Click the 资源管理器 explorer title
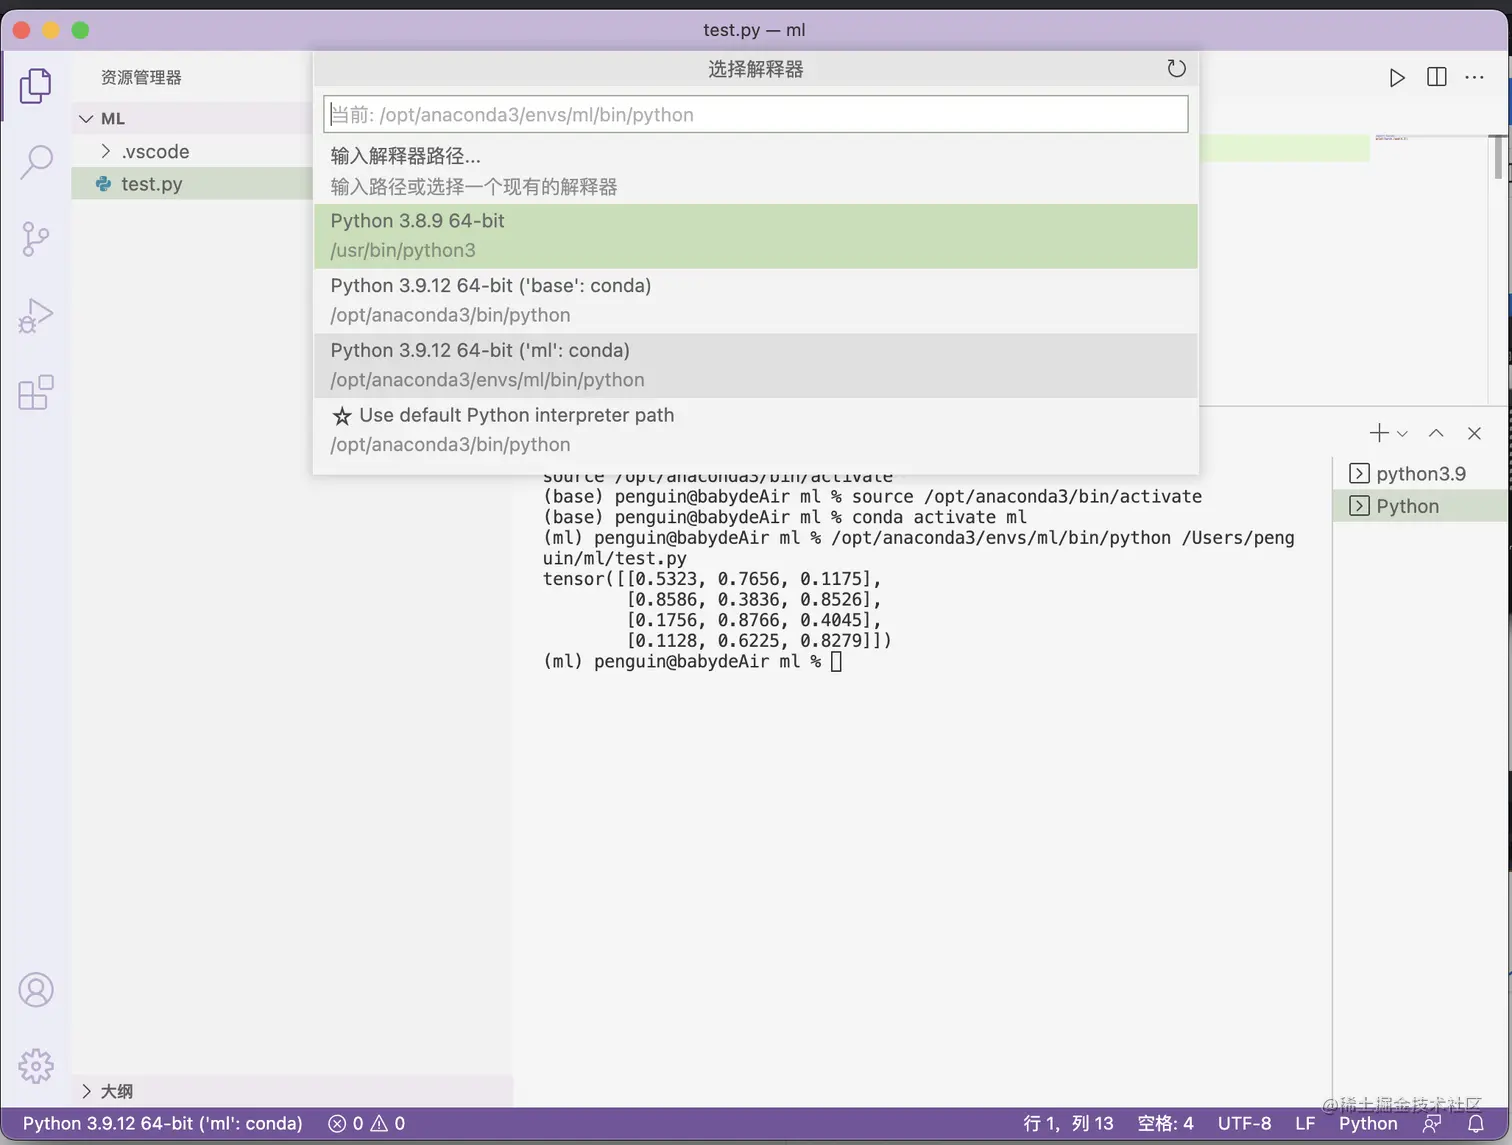Screen dimensions: 1512x1145 tap(141, 77)
